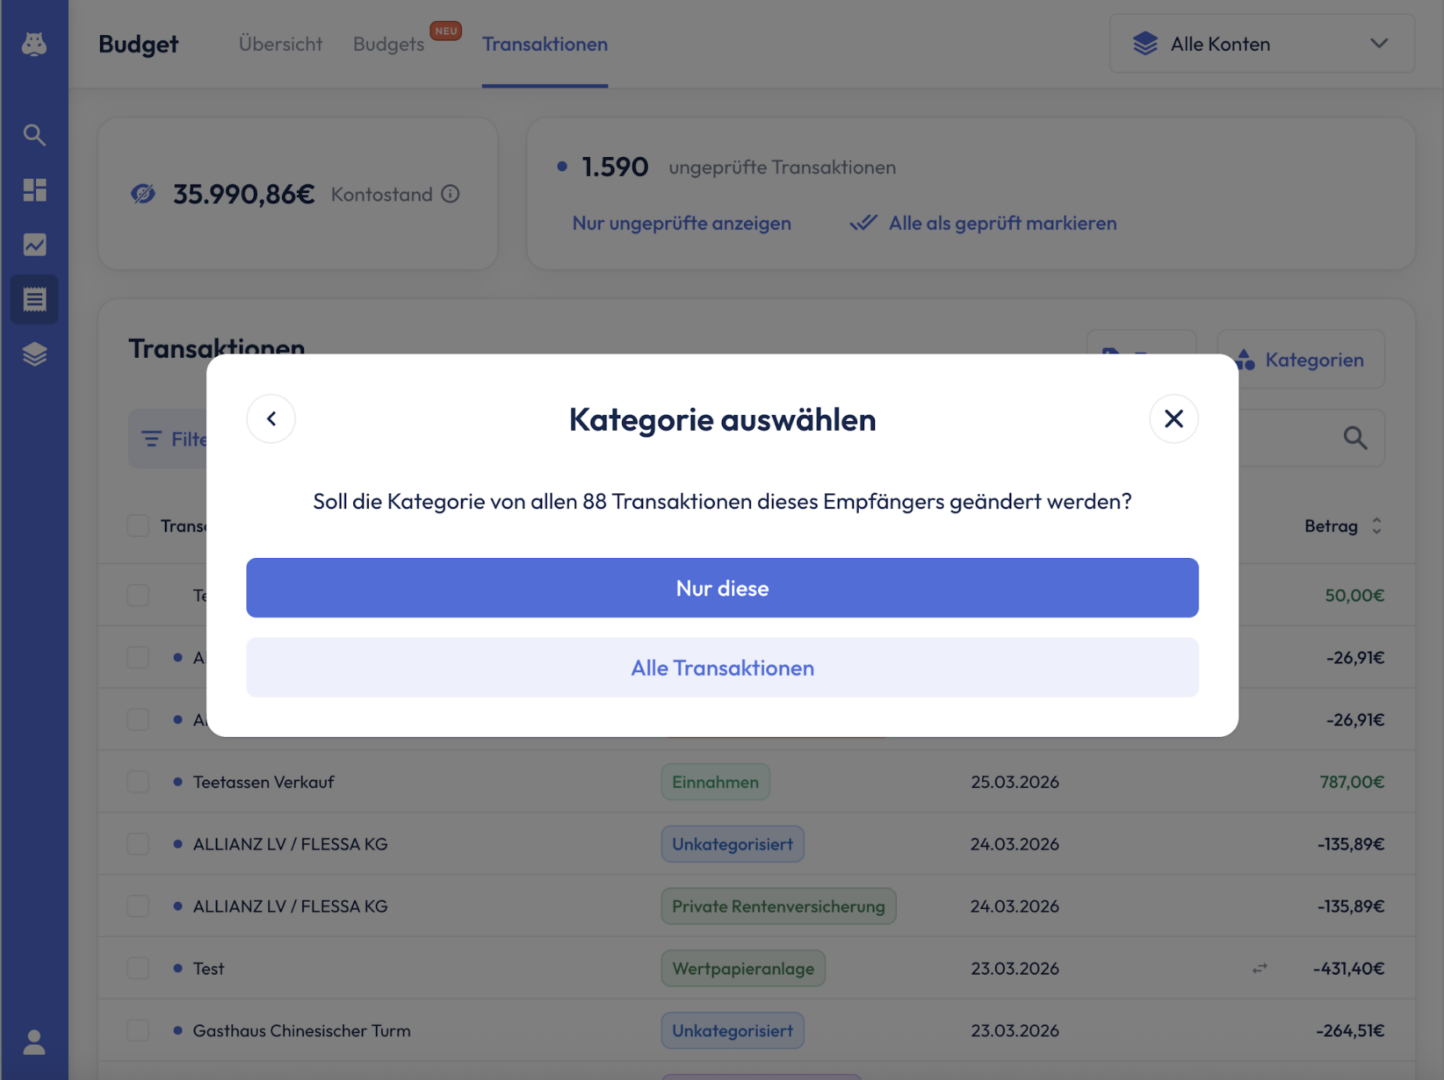This screenshot has width=1444, height=1080.
Task: Open the user profile icon
Action: click(x=34, y=1042)
